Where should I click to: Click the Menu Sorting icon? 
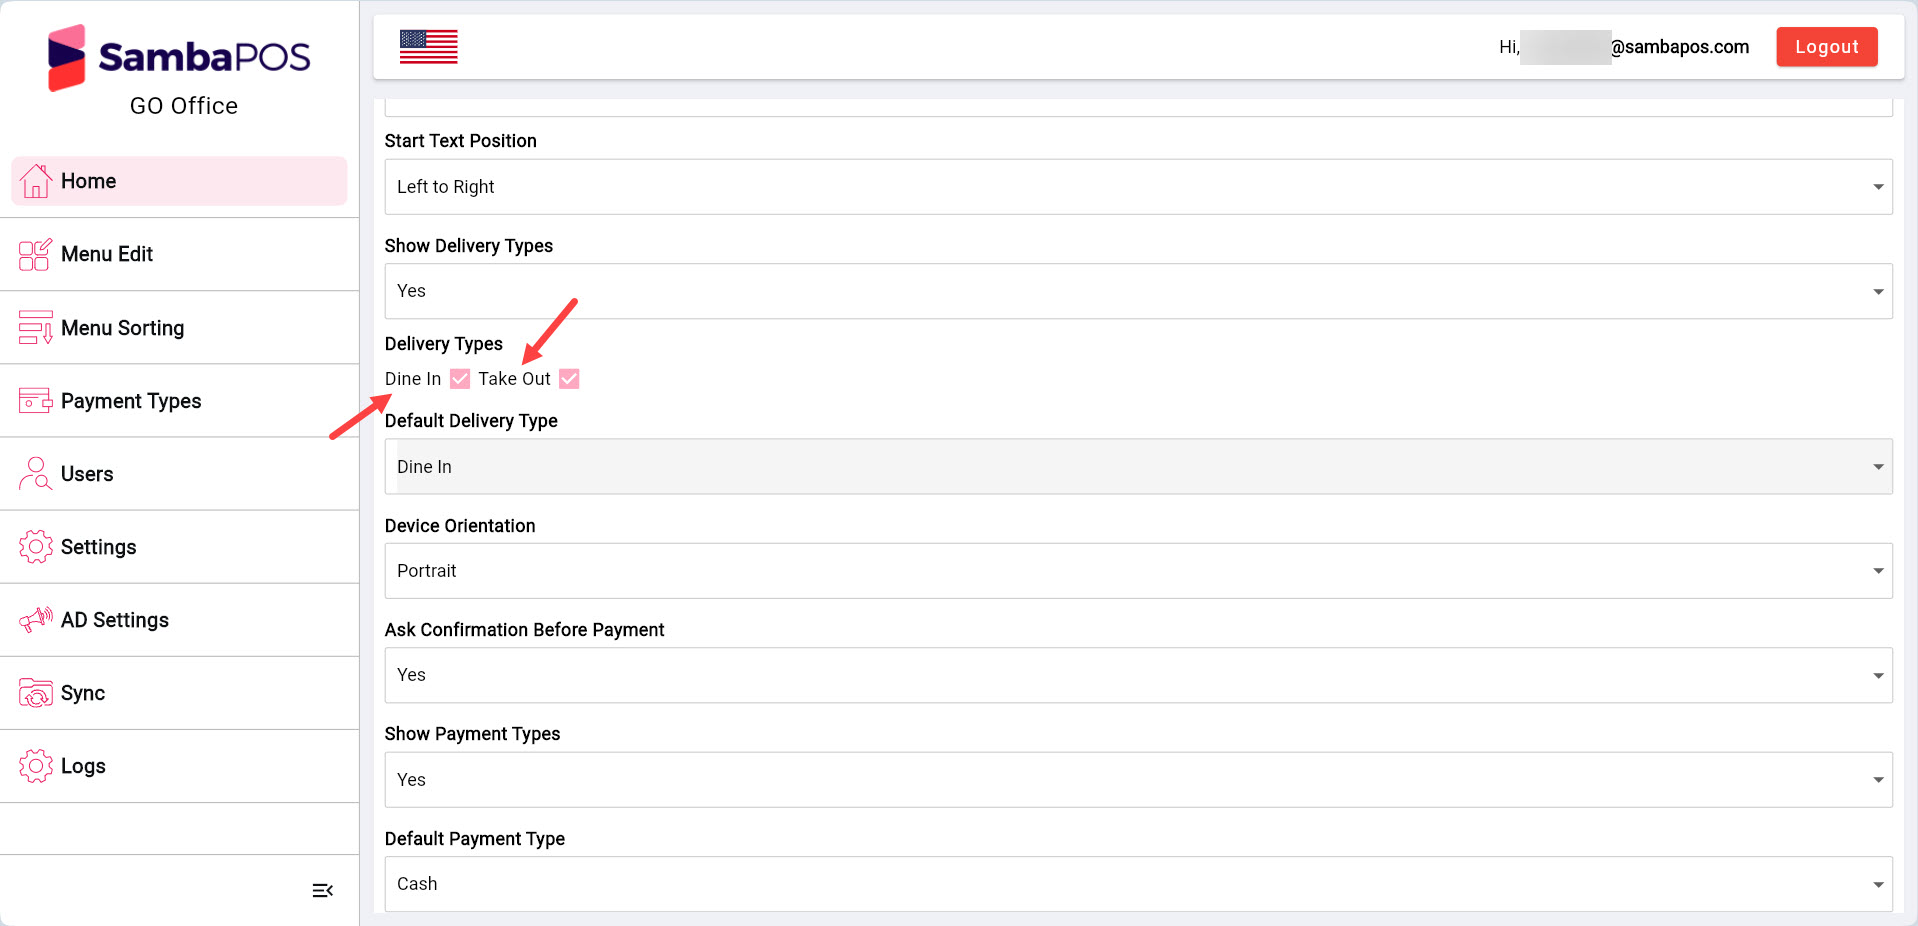coord(35,328)
